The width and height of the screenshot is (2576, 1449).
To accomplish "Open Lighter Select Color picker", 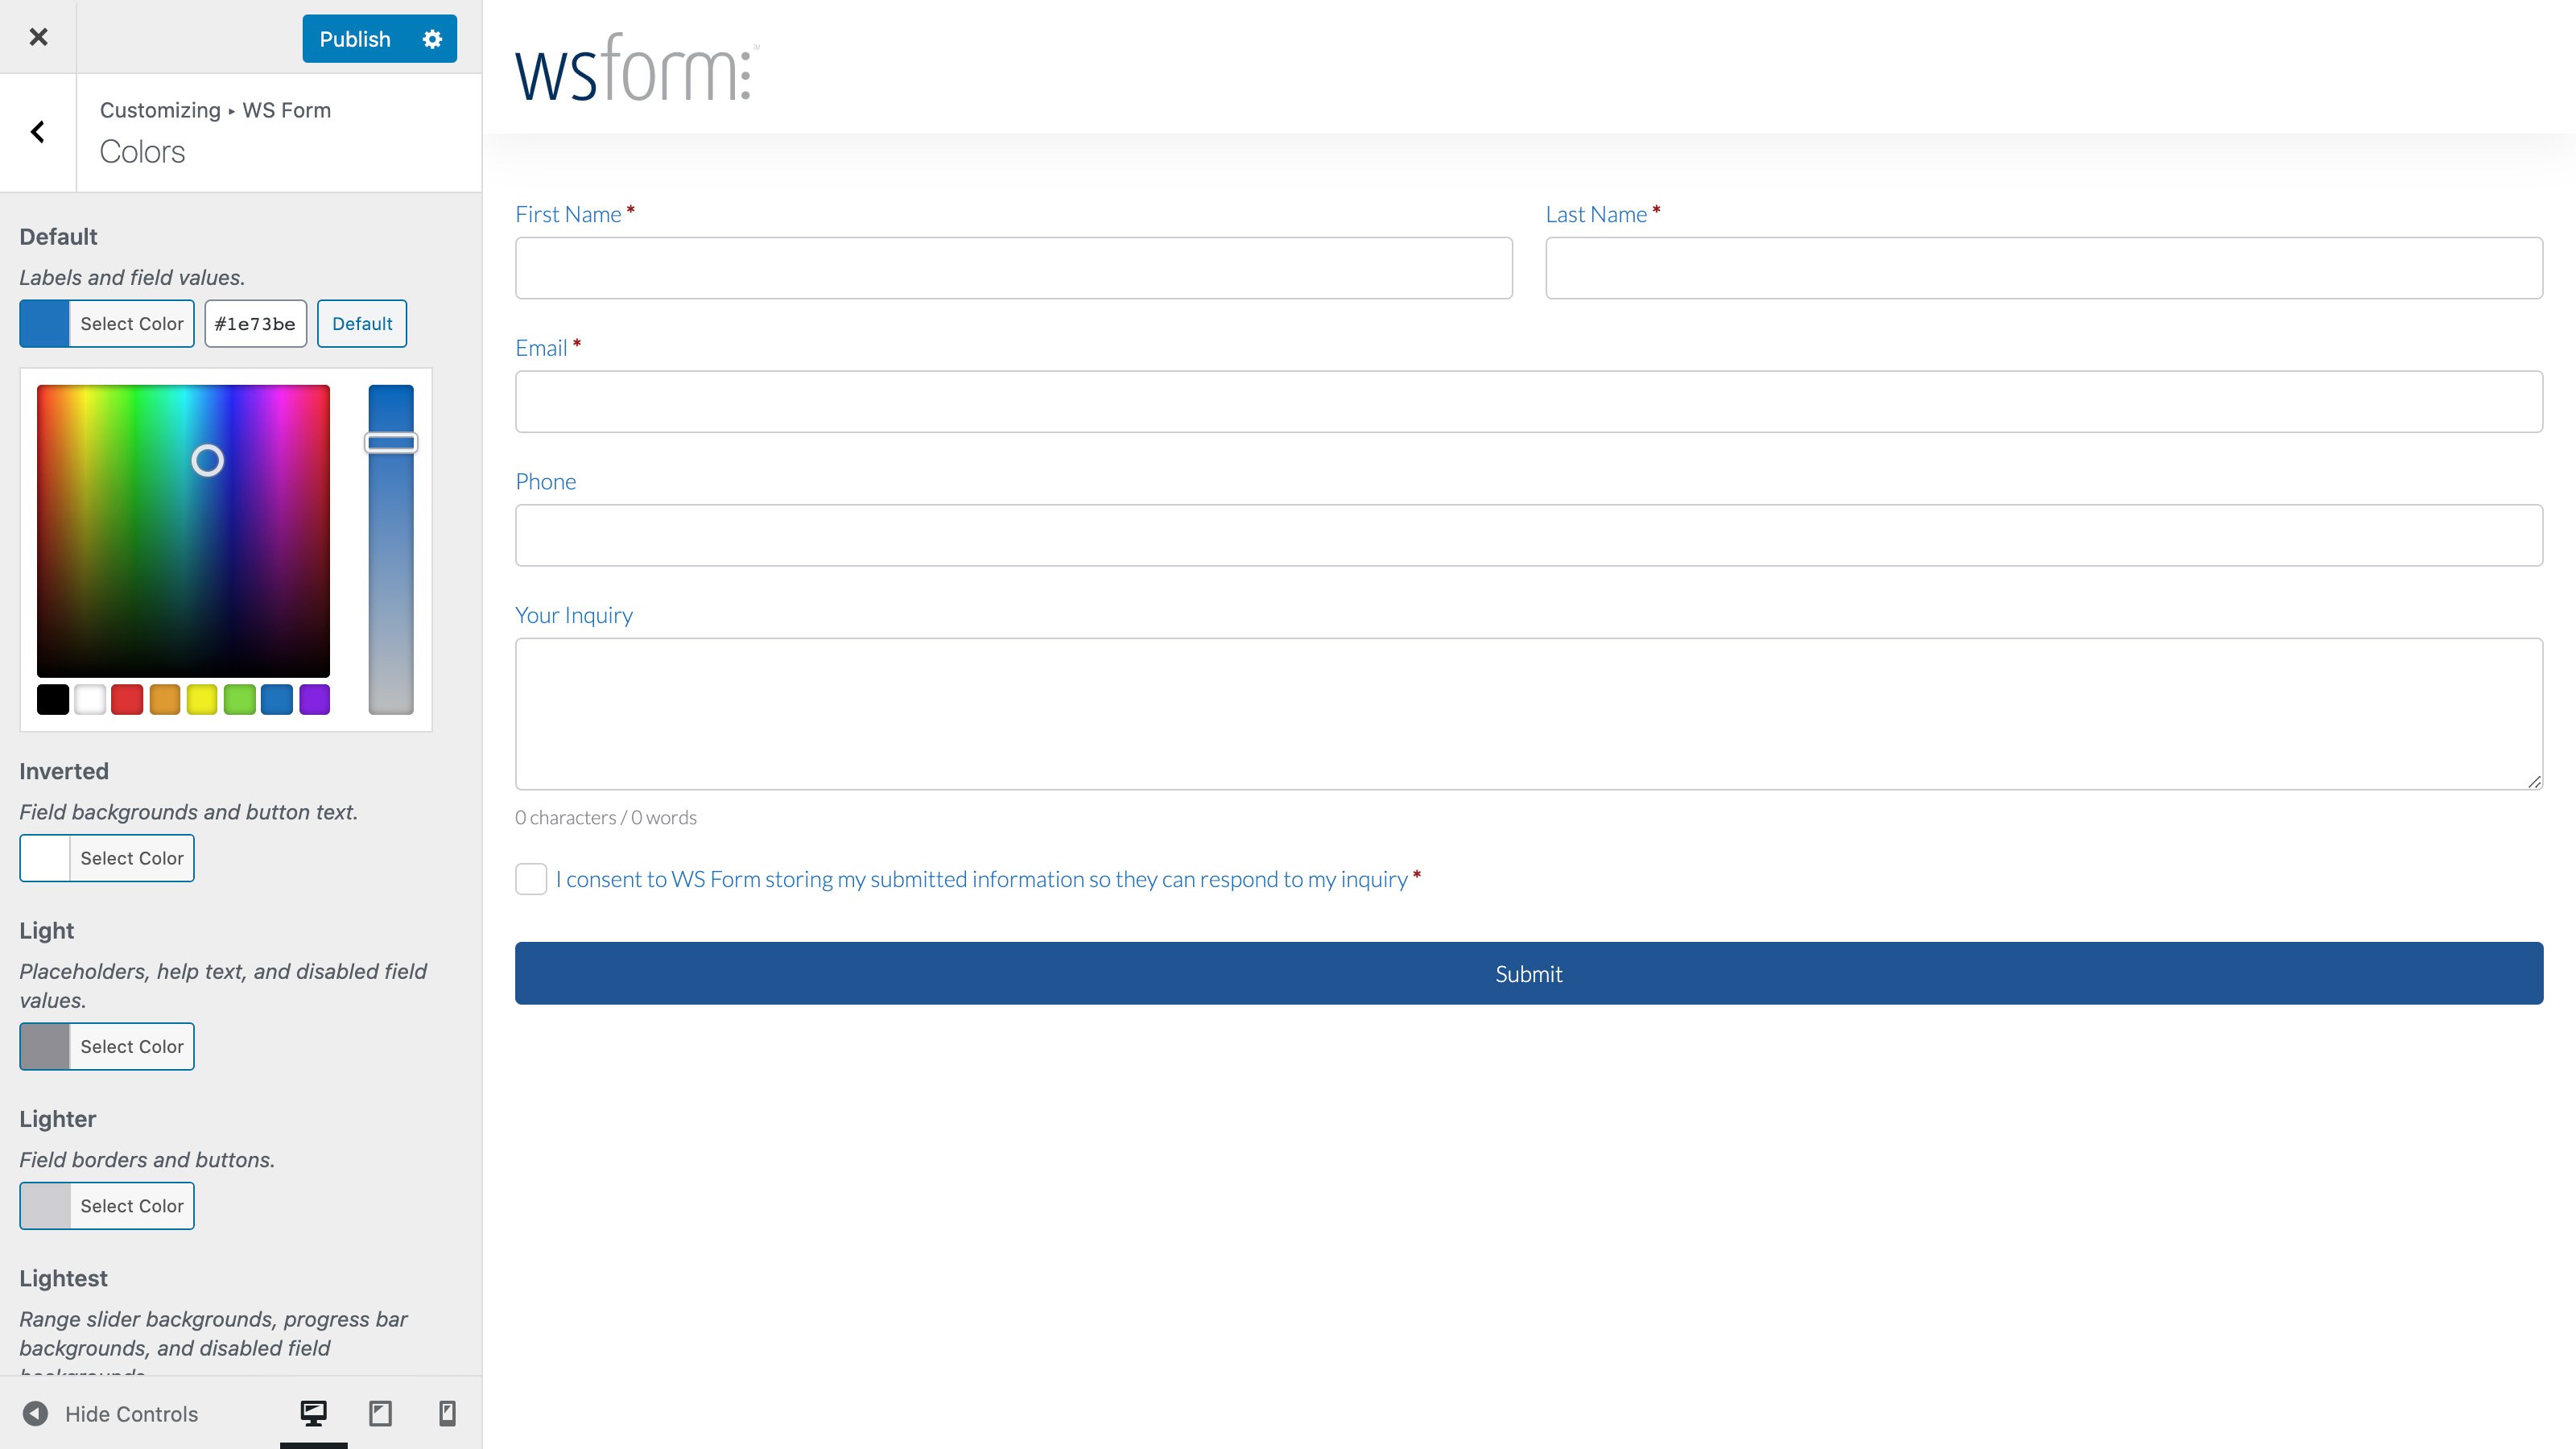I will [x=107, y=1205].
